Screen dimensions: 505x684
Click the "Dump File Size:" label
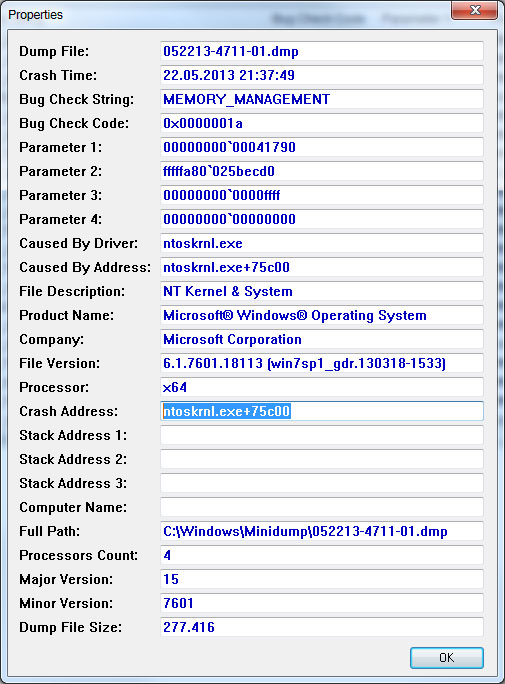[x=71, y=627]
